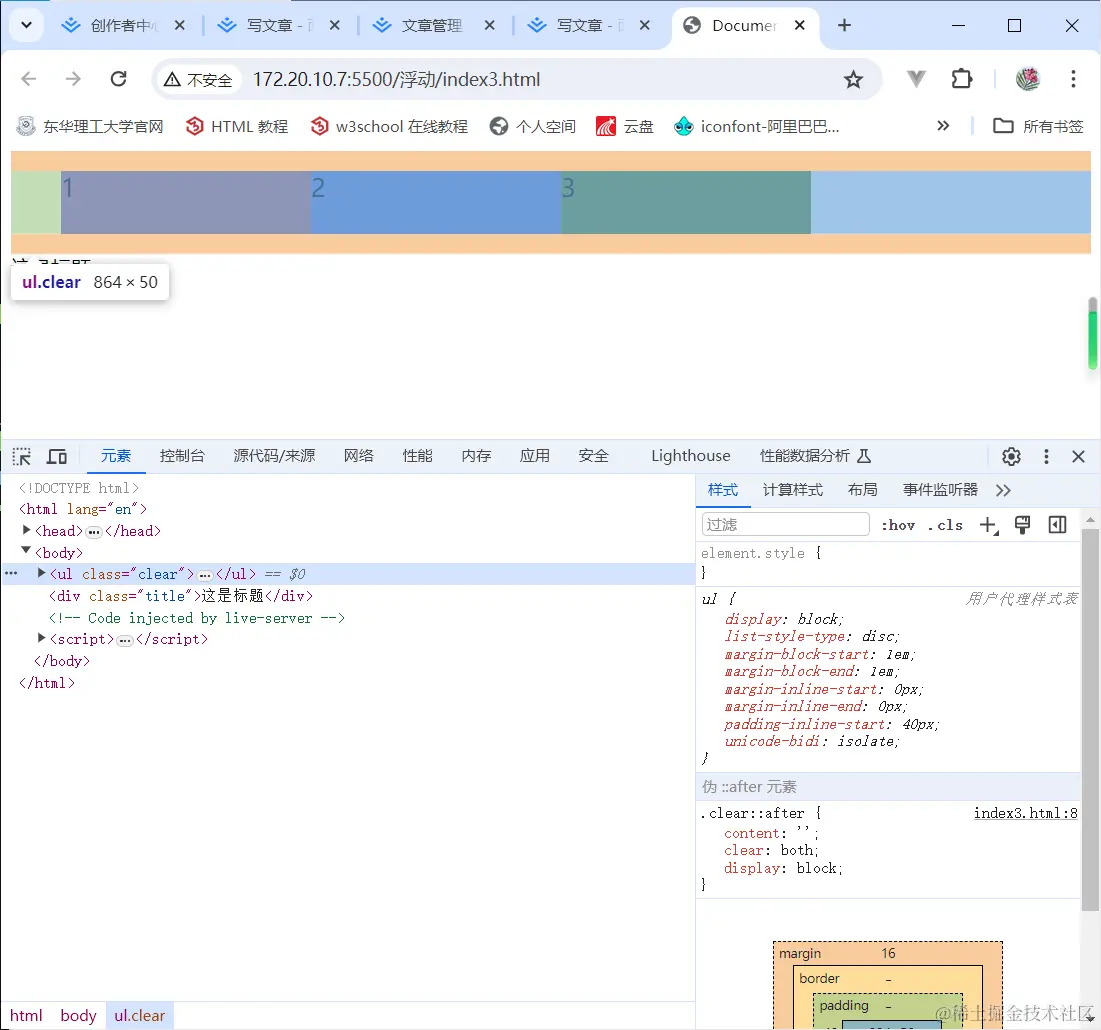This screenshot has height=1030, width=1101.
Task: Close the DevTools panel
Action: 1079,456
